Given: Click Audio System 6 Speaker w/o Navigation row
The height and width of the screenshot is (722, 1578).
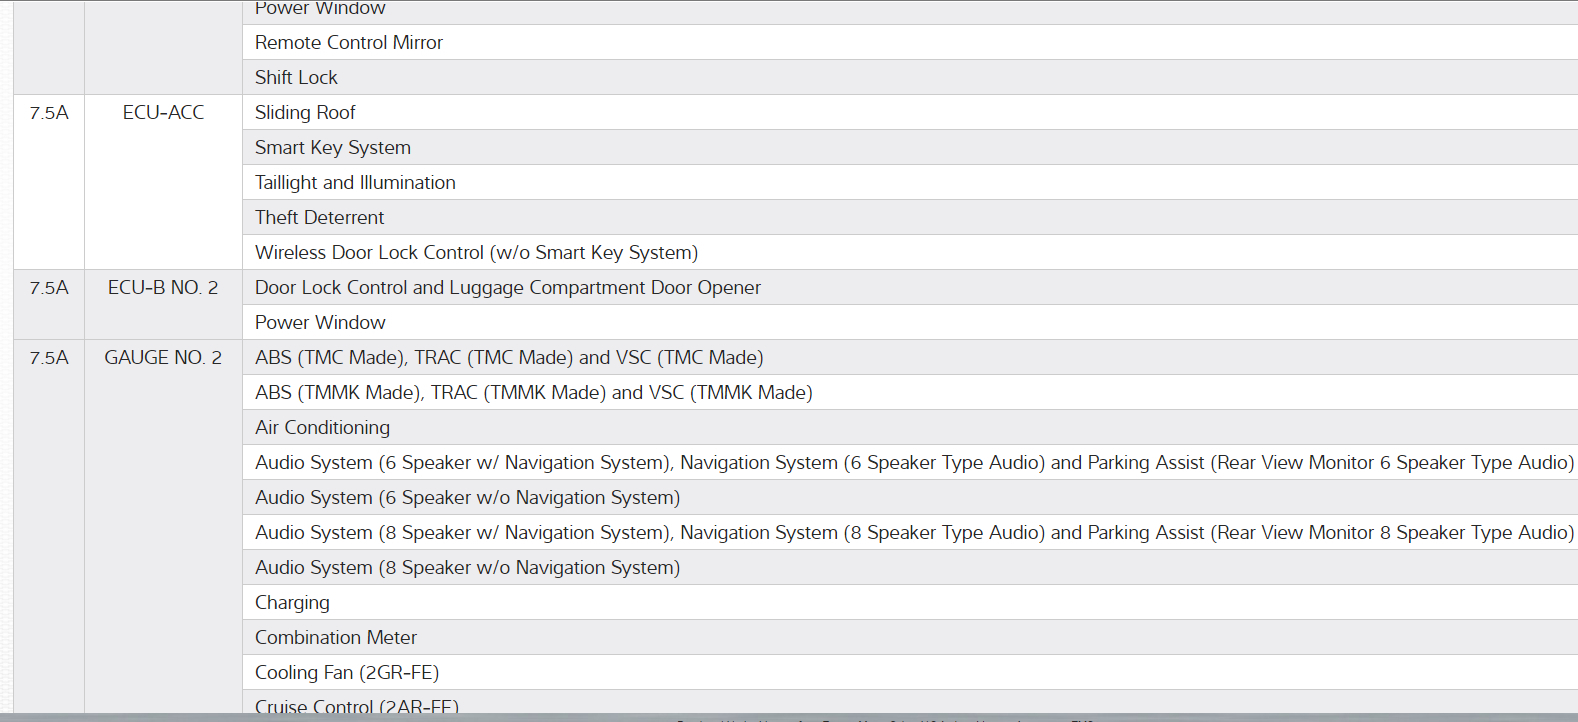Looking at the screenshot, I should [467, 497].
